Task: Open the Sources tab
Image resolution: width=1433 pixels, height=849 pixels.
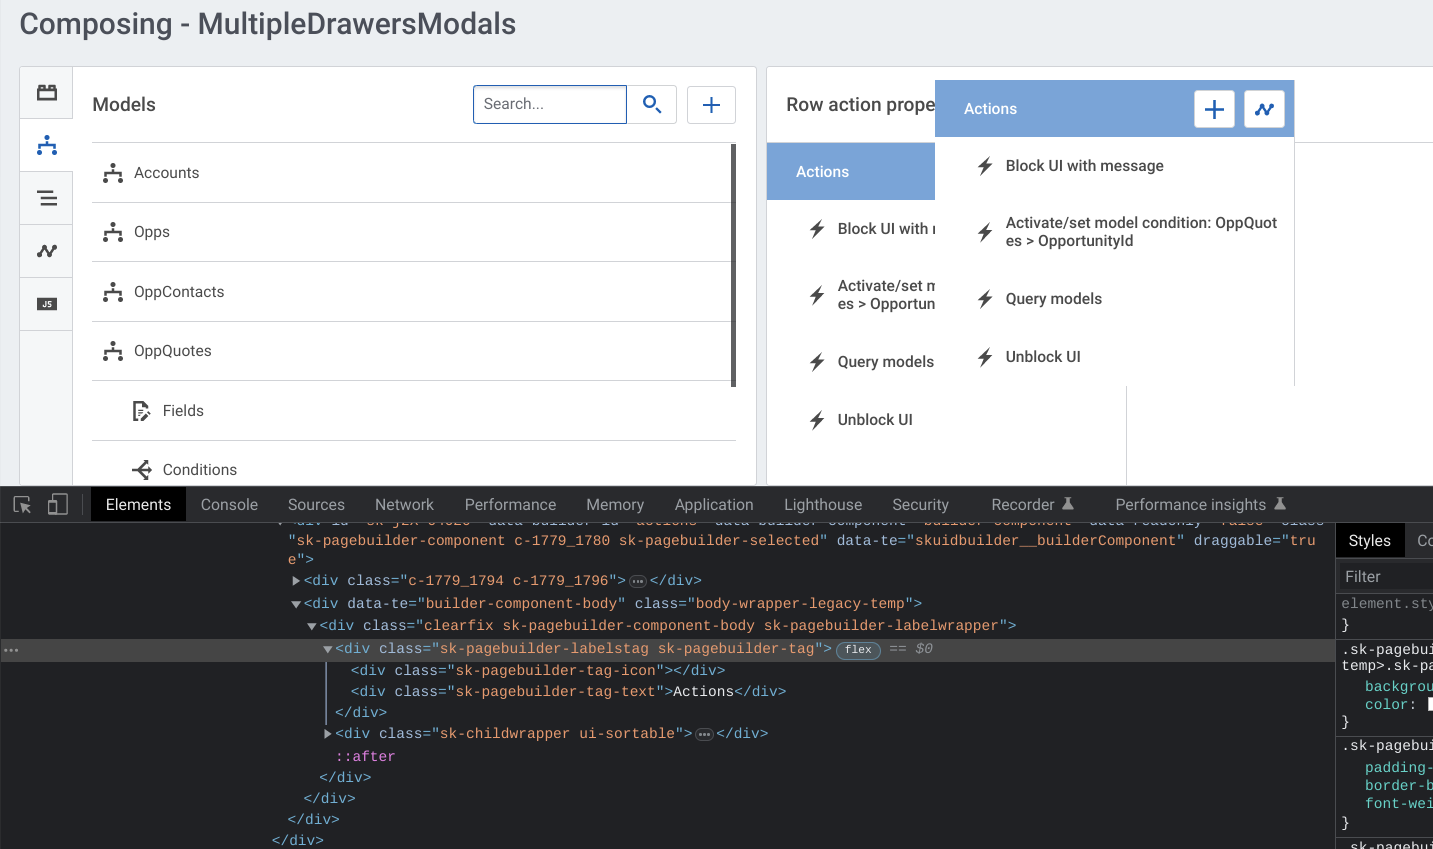Action: click(316, 505)
